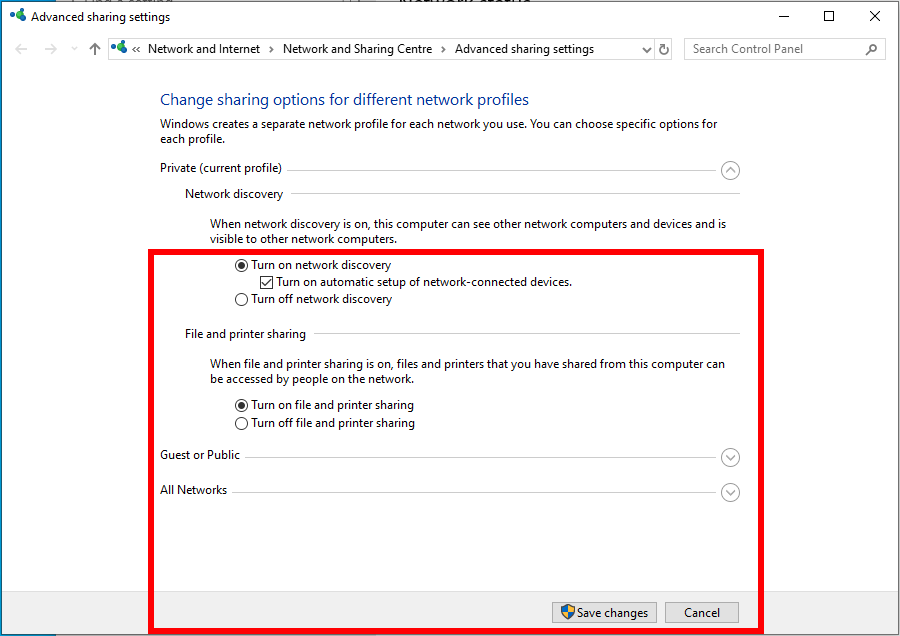Collapse the Private profile section

click(x=730, y=170)
